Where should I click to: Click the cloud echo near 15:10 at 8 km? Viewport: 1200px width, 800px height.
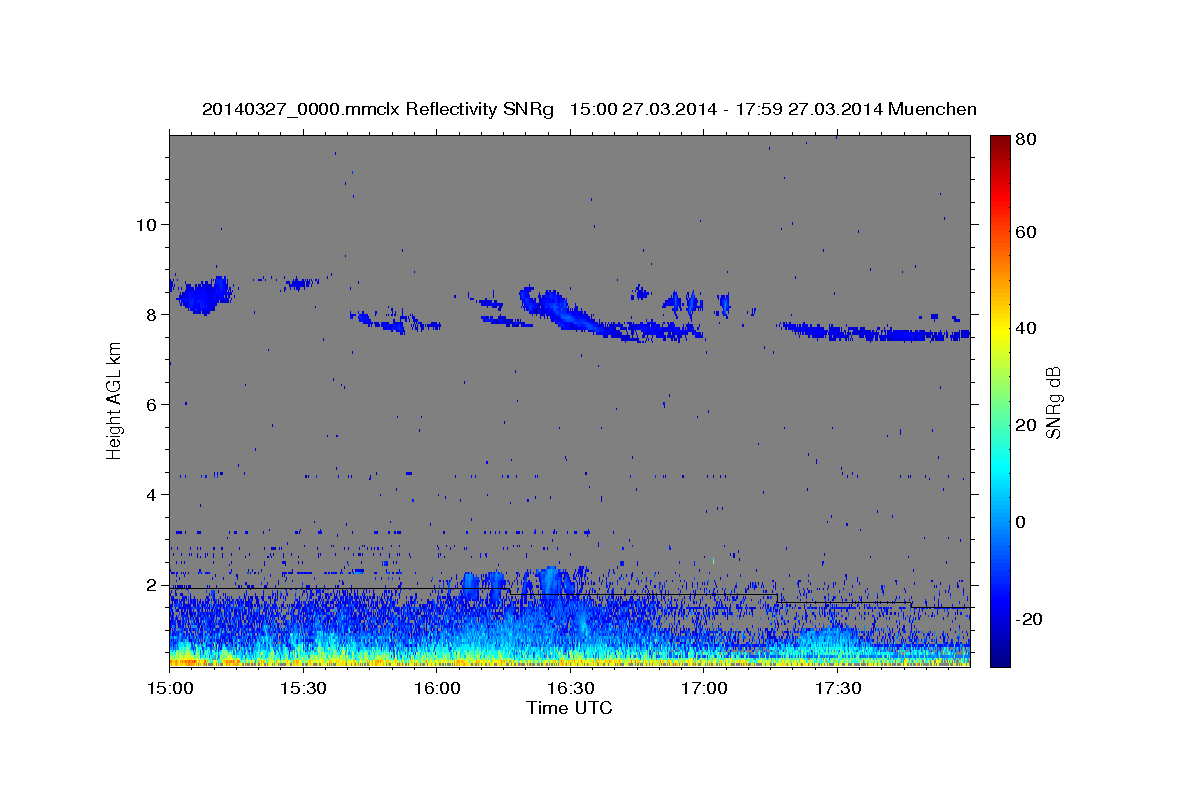point(204,295)
